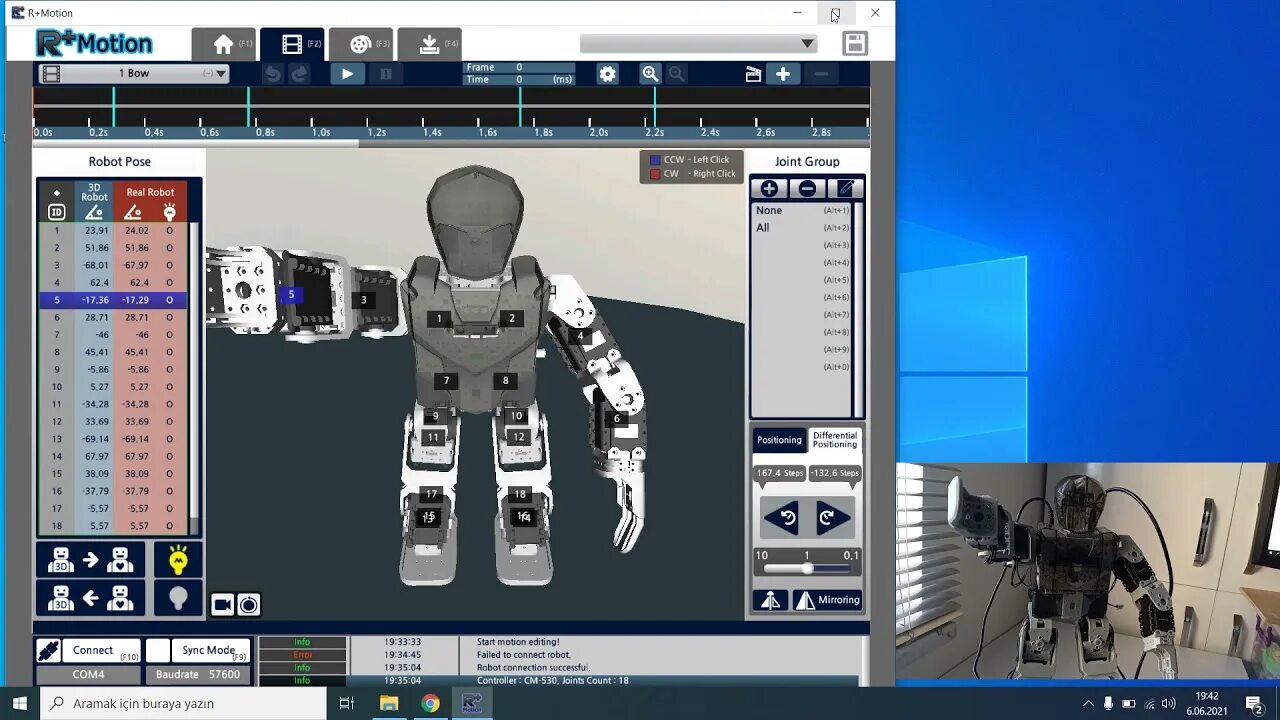Open the Motion reel tab (F3)

point(361,44)
